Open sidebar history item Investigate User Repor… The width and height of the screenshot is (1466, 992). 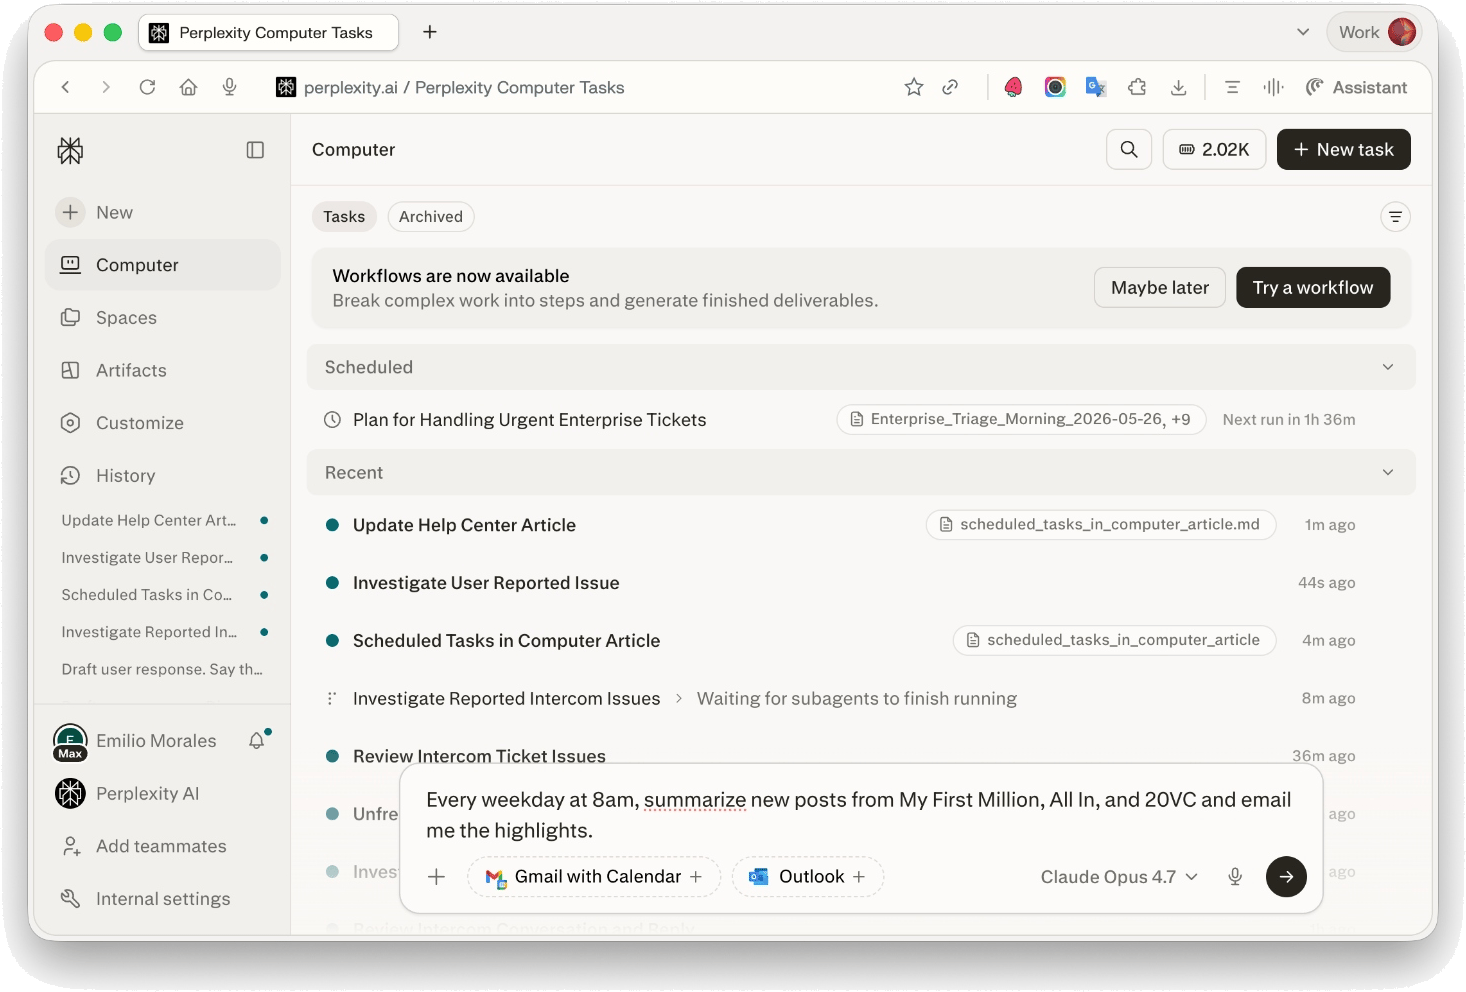[147, 557]
